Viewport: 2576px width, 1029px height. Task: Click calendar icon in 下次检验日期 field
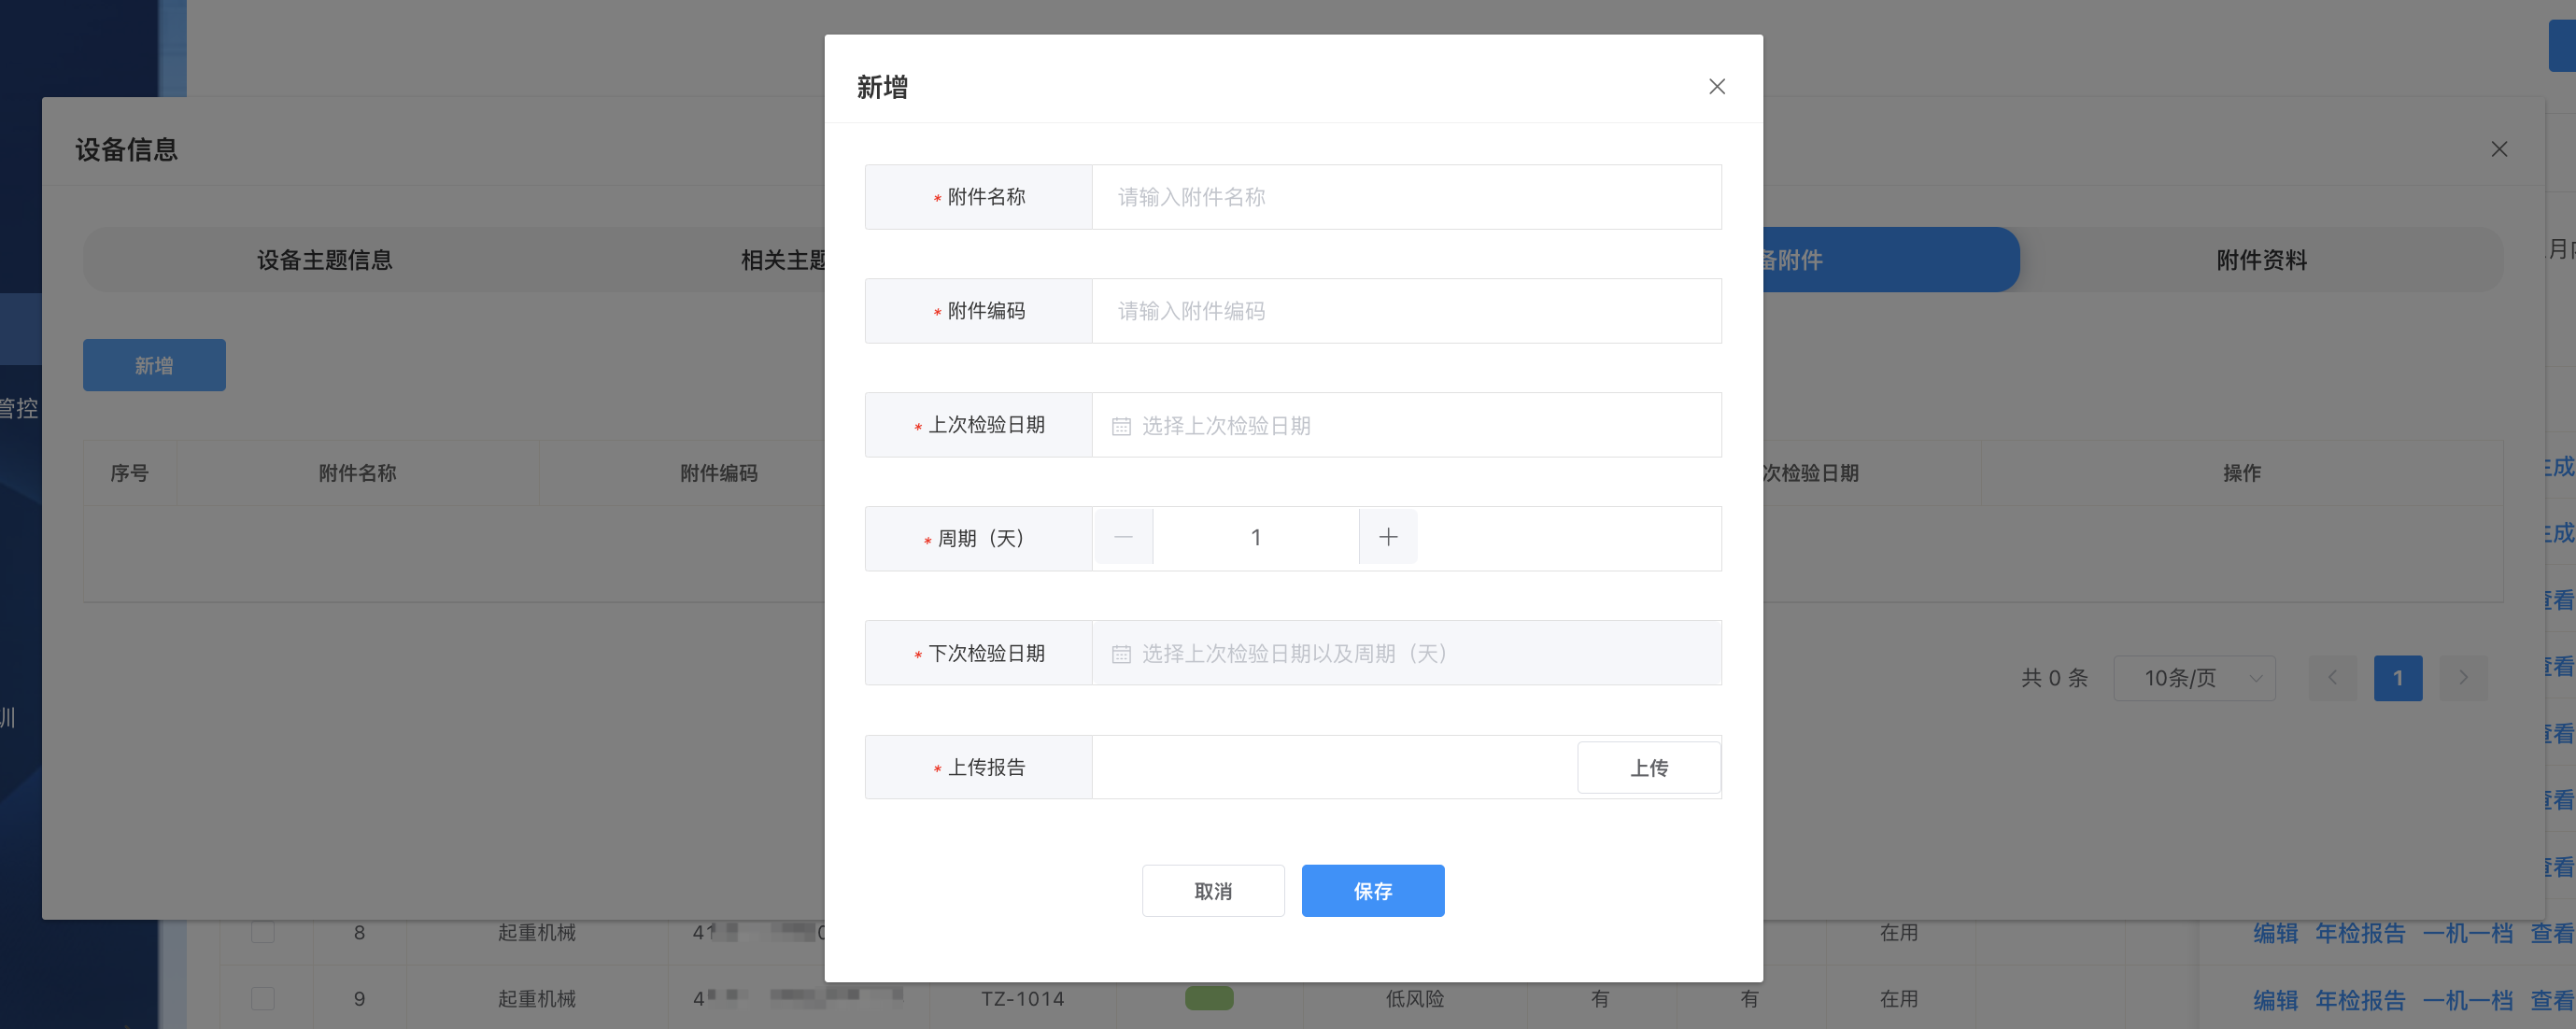coord(1121,654)
